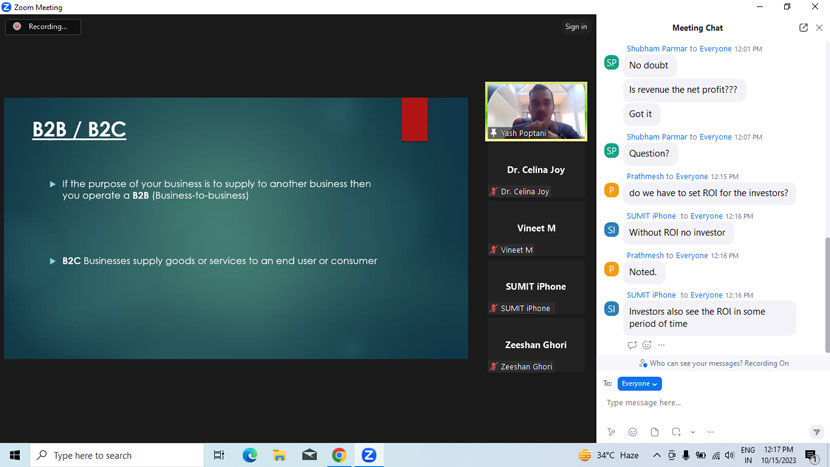The height and width of the screenshot is (467, 830).
Task: Expand the Everyone recipient dropdown
Action: click(639, 384)
